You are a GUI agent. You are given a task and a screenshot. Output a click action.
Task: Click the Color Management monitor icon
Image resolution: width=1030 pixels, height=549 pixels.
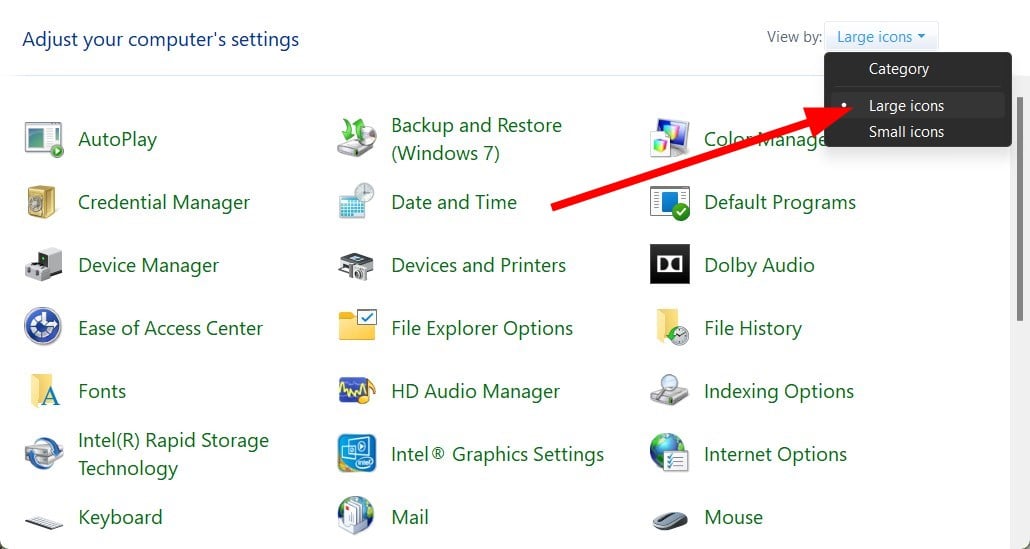coord(669,138)
